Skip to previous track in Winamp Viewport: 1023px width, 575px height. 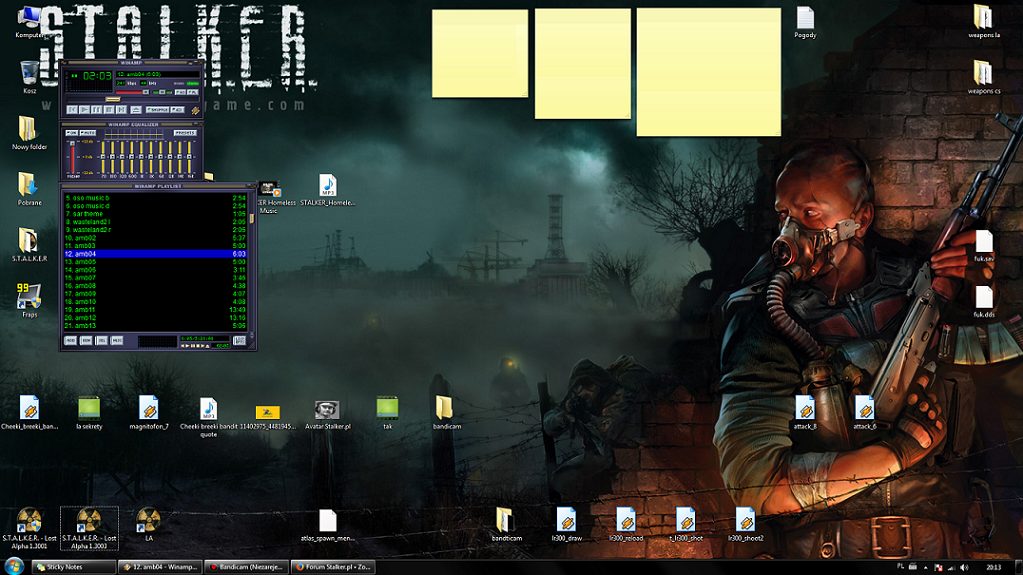(x=72, y=110)
